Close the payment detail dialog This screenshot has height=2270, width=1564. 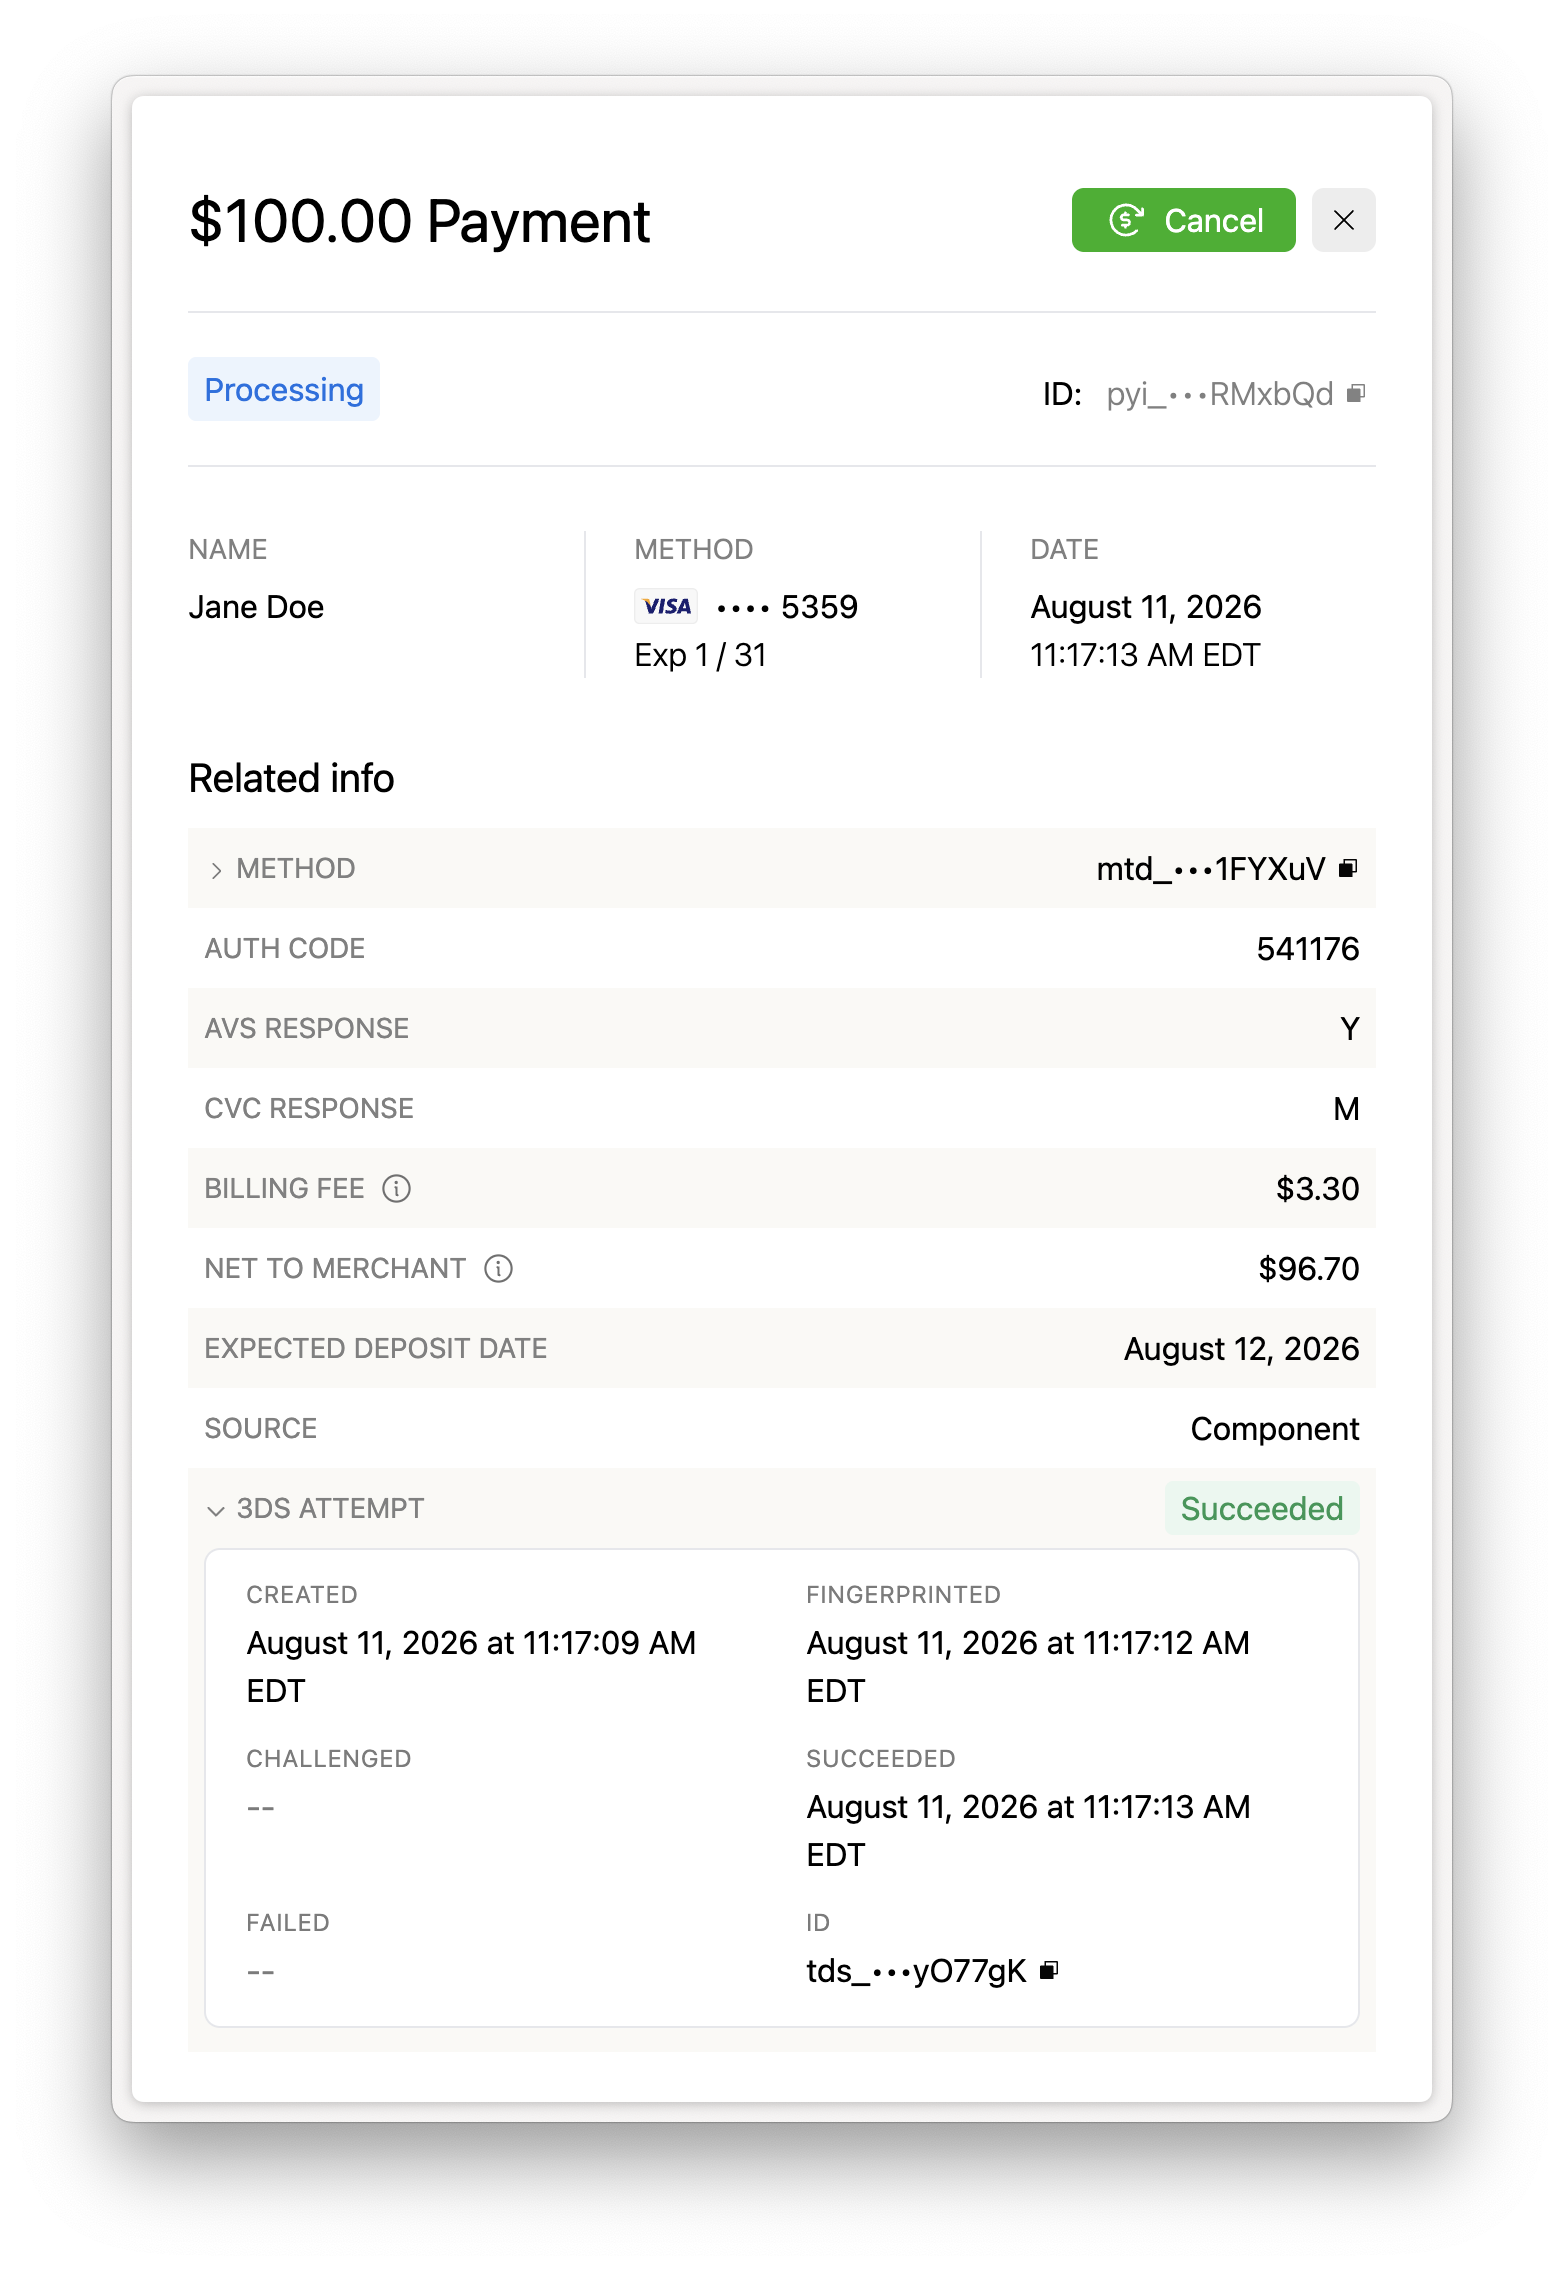(1343, 220)
